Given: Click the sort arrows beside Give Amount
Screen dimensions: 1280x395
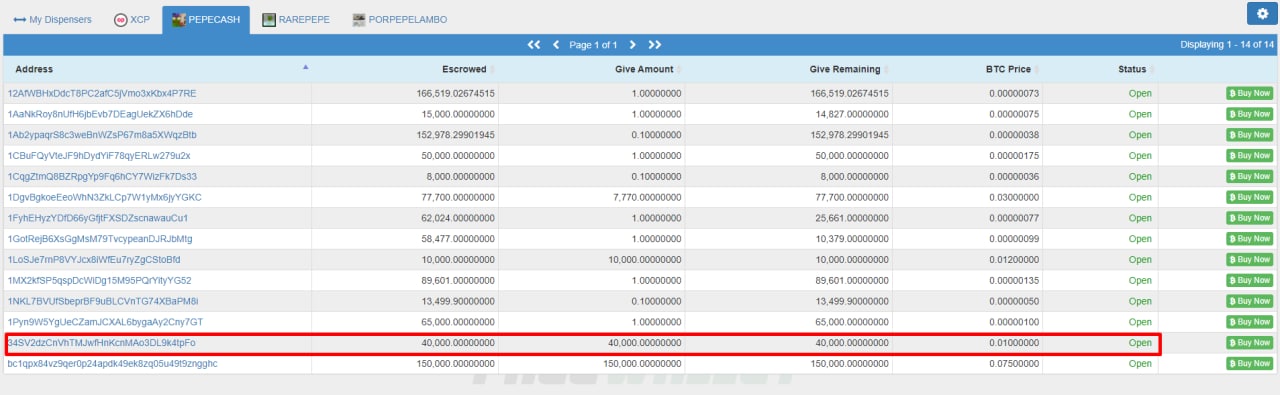Looking at the screenshot, I should click(x=679, y=69).
